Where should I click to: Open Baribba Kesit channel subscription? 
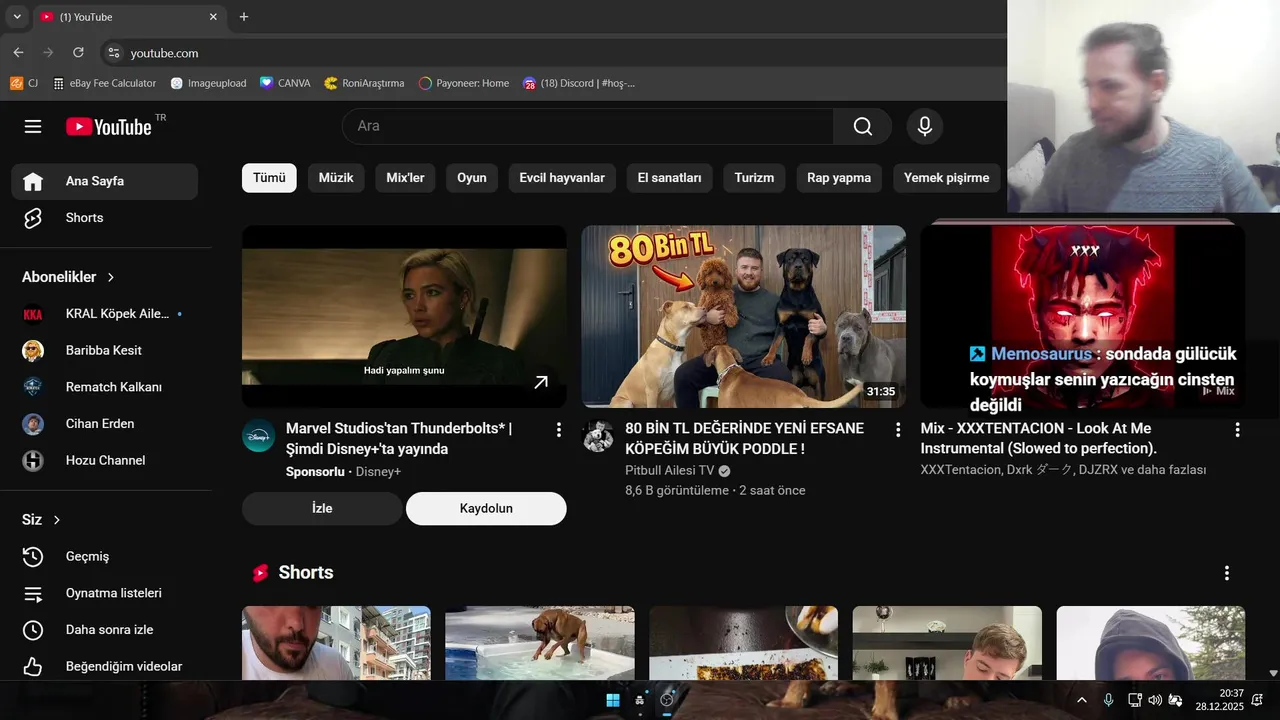click(x=105, y=350)
